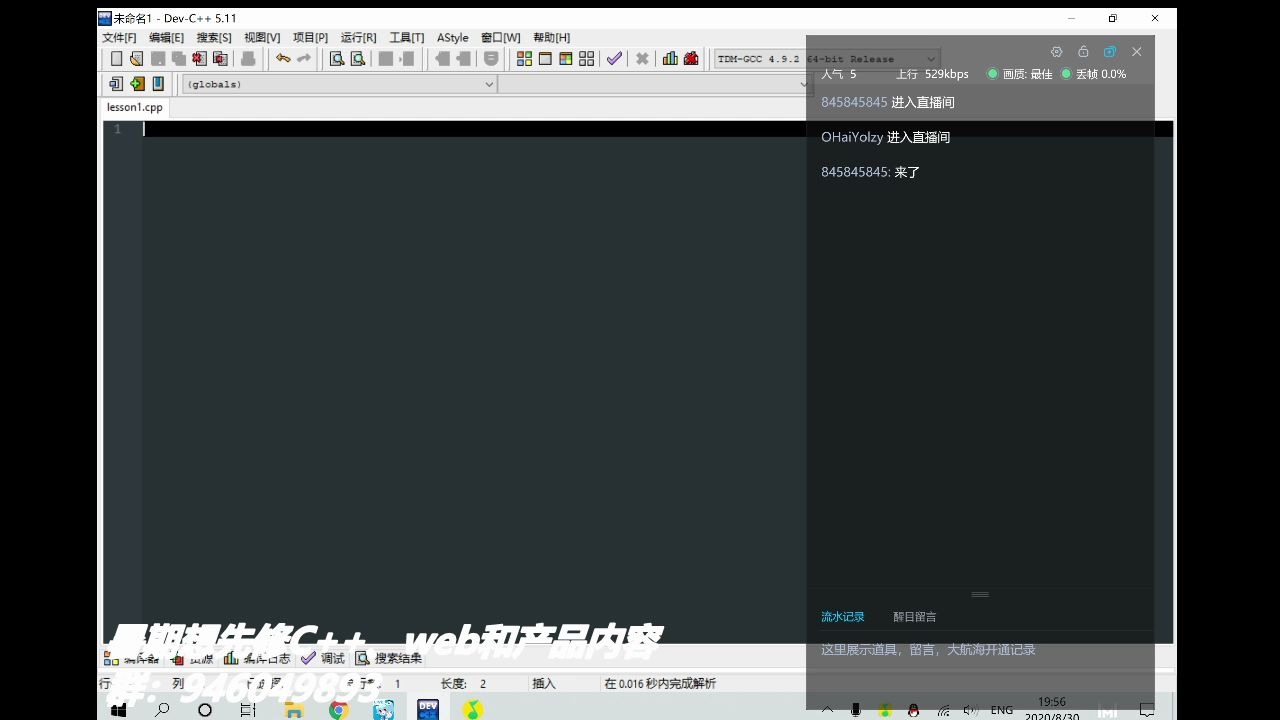Click the 丢帧 0.0% indicator

point(1093,74)
